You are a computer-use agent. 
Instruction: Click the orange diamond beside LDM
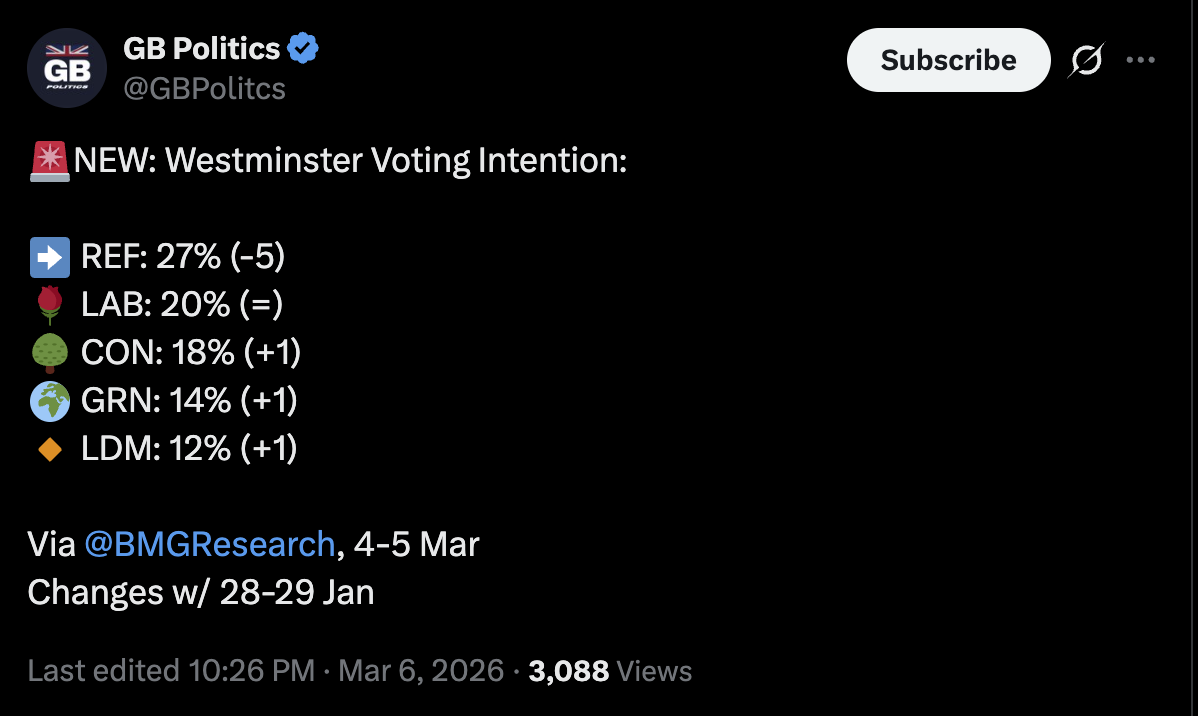tap(49, 449)
